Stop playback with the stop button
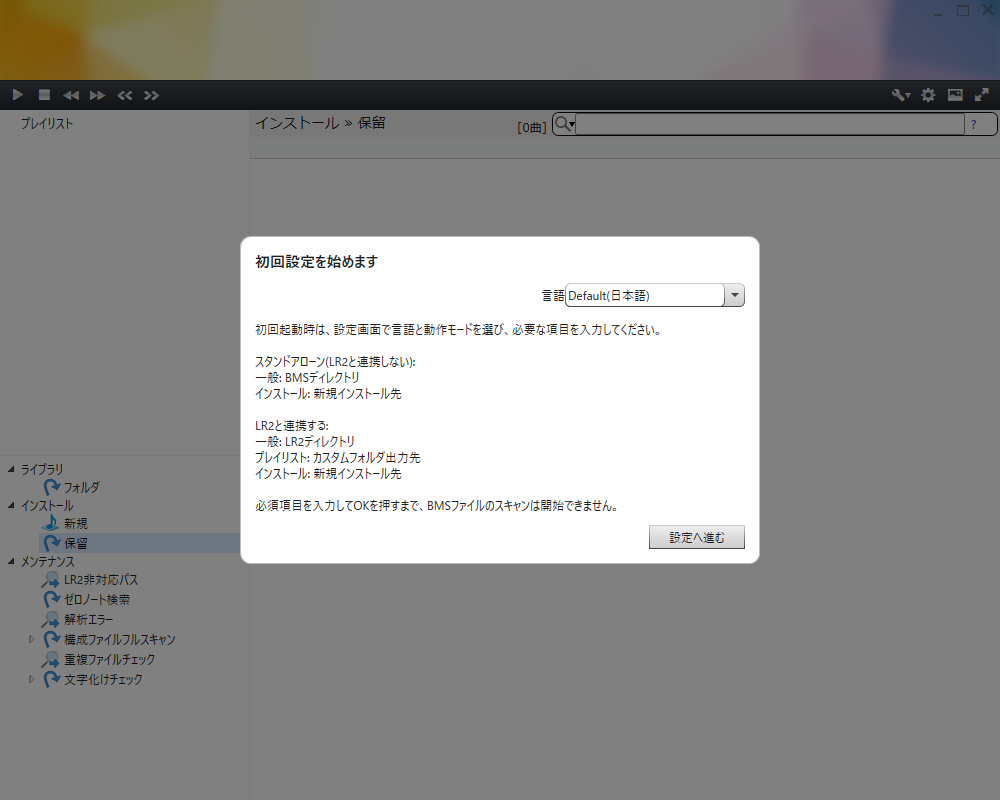1000x800 pixels. click(x=44, y=95)
